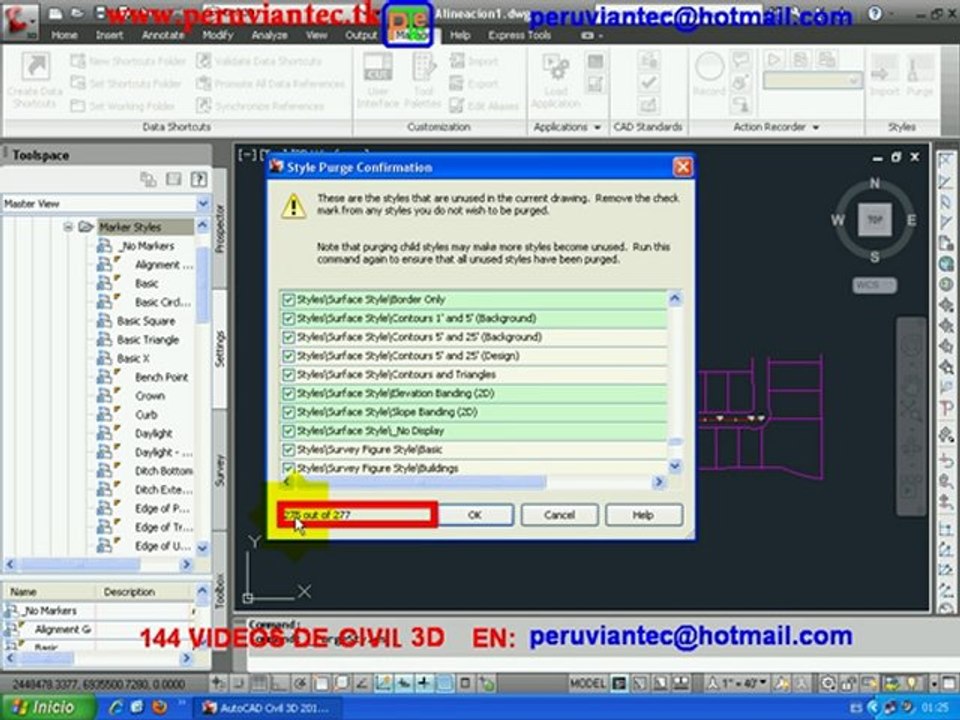
Task: Click the Internet Explorer quick launch icon
Action: click(116, 707)
